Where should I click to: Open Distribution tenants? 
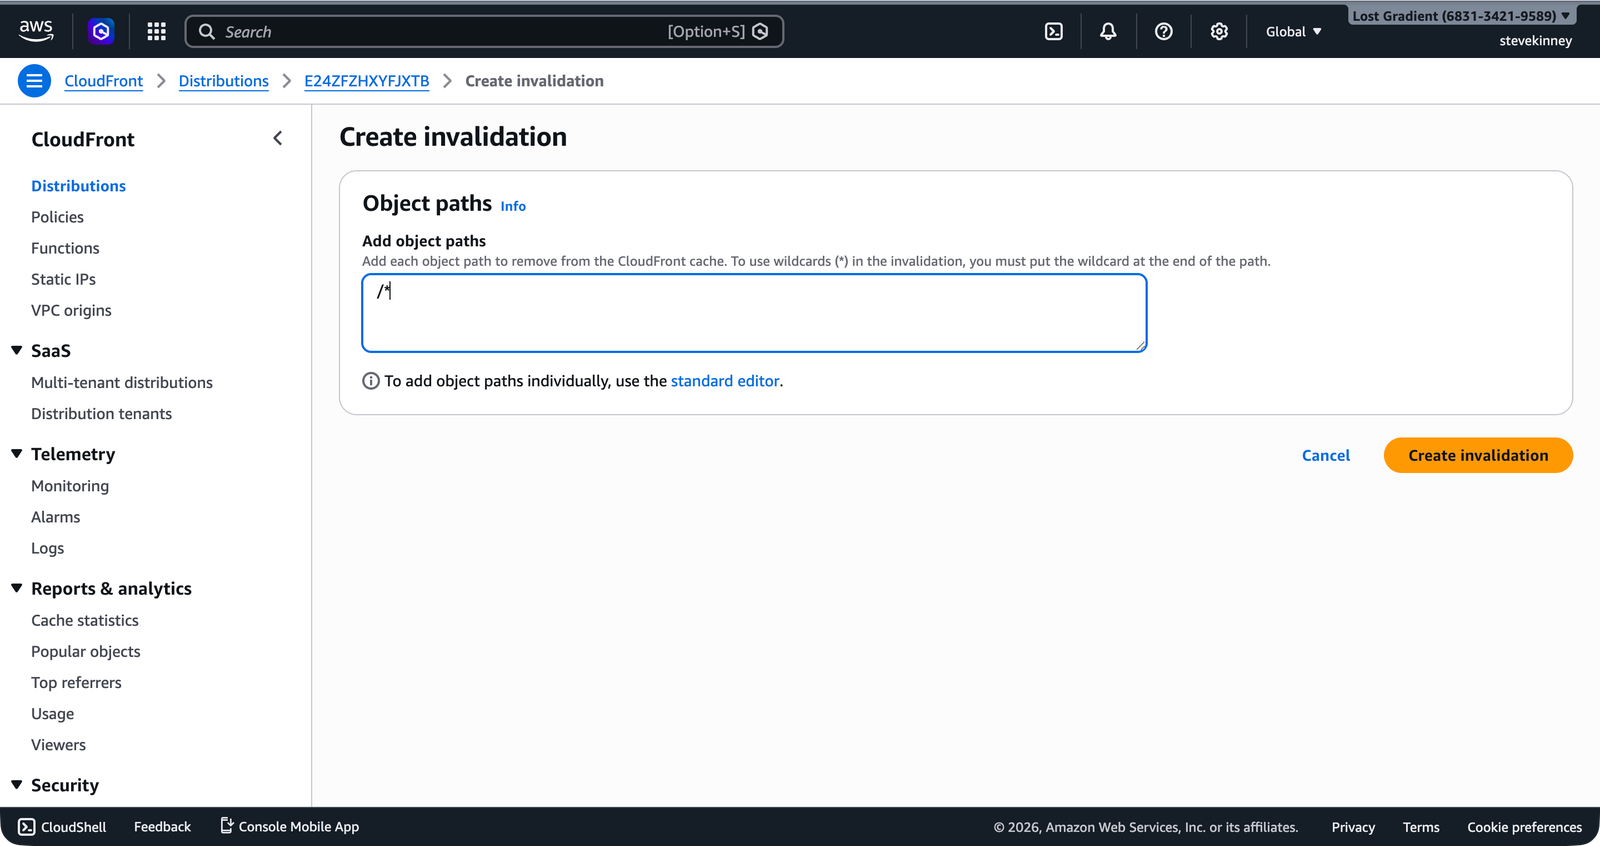pyautogui.click(x=101, y=413)
